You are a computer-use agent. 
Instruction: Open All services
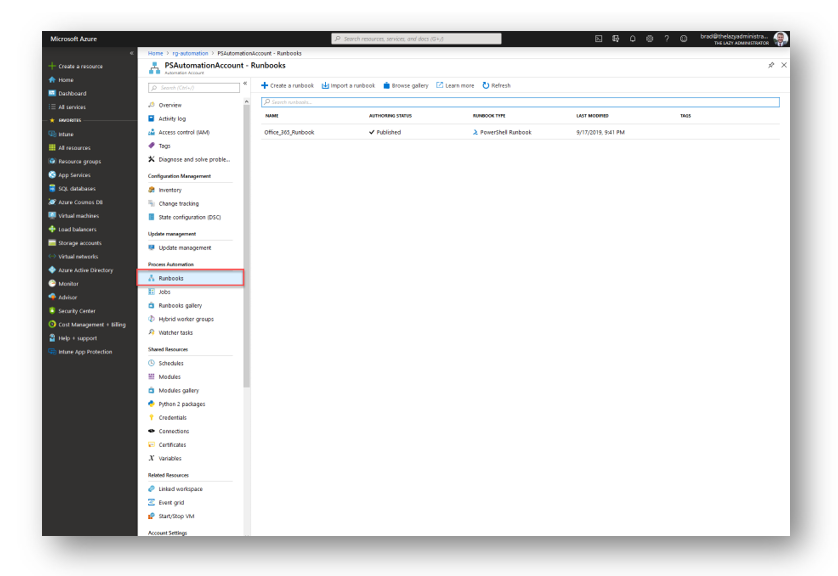67,107
